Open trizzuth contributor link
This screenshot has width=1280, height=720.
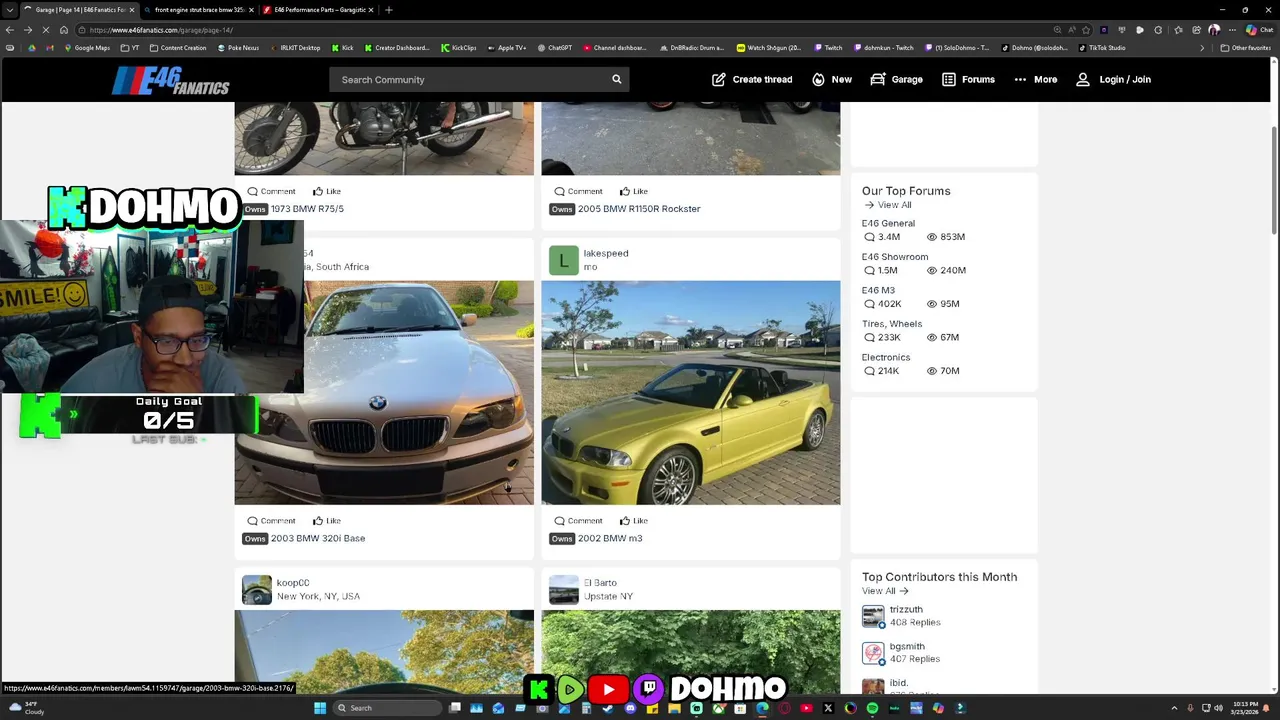pos(906,609)
